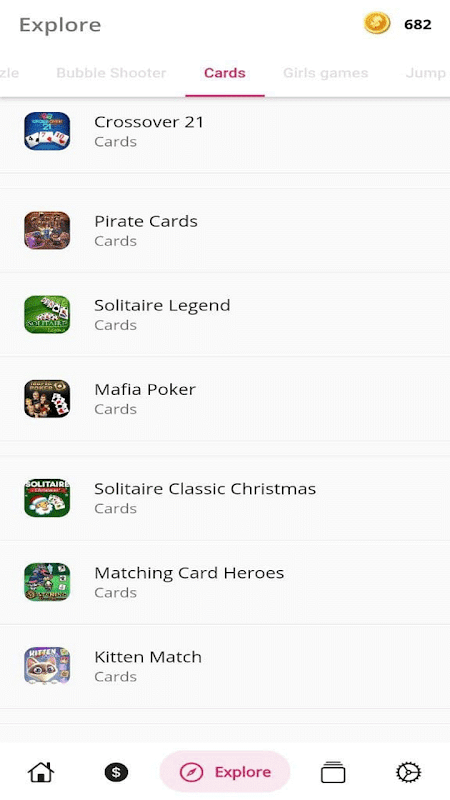450x800 pixels.
Task: Tap the Mafia Poker game icon
Action: pyautogui.click(x=47, y=398)
